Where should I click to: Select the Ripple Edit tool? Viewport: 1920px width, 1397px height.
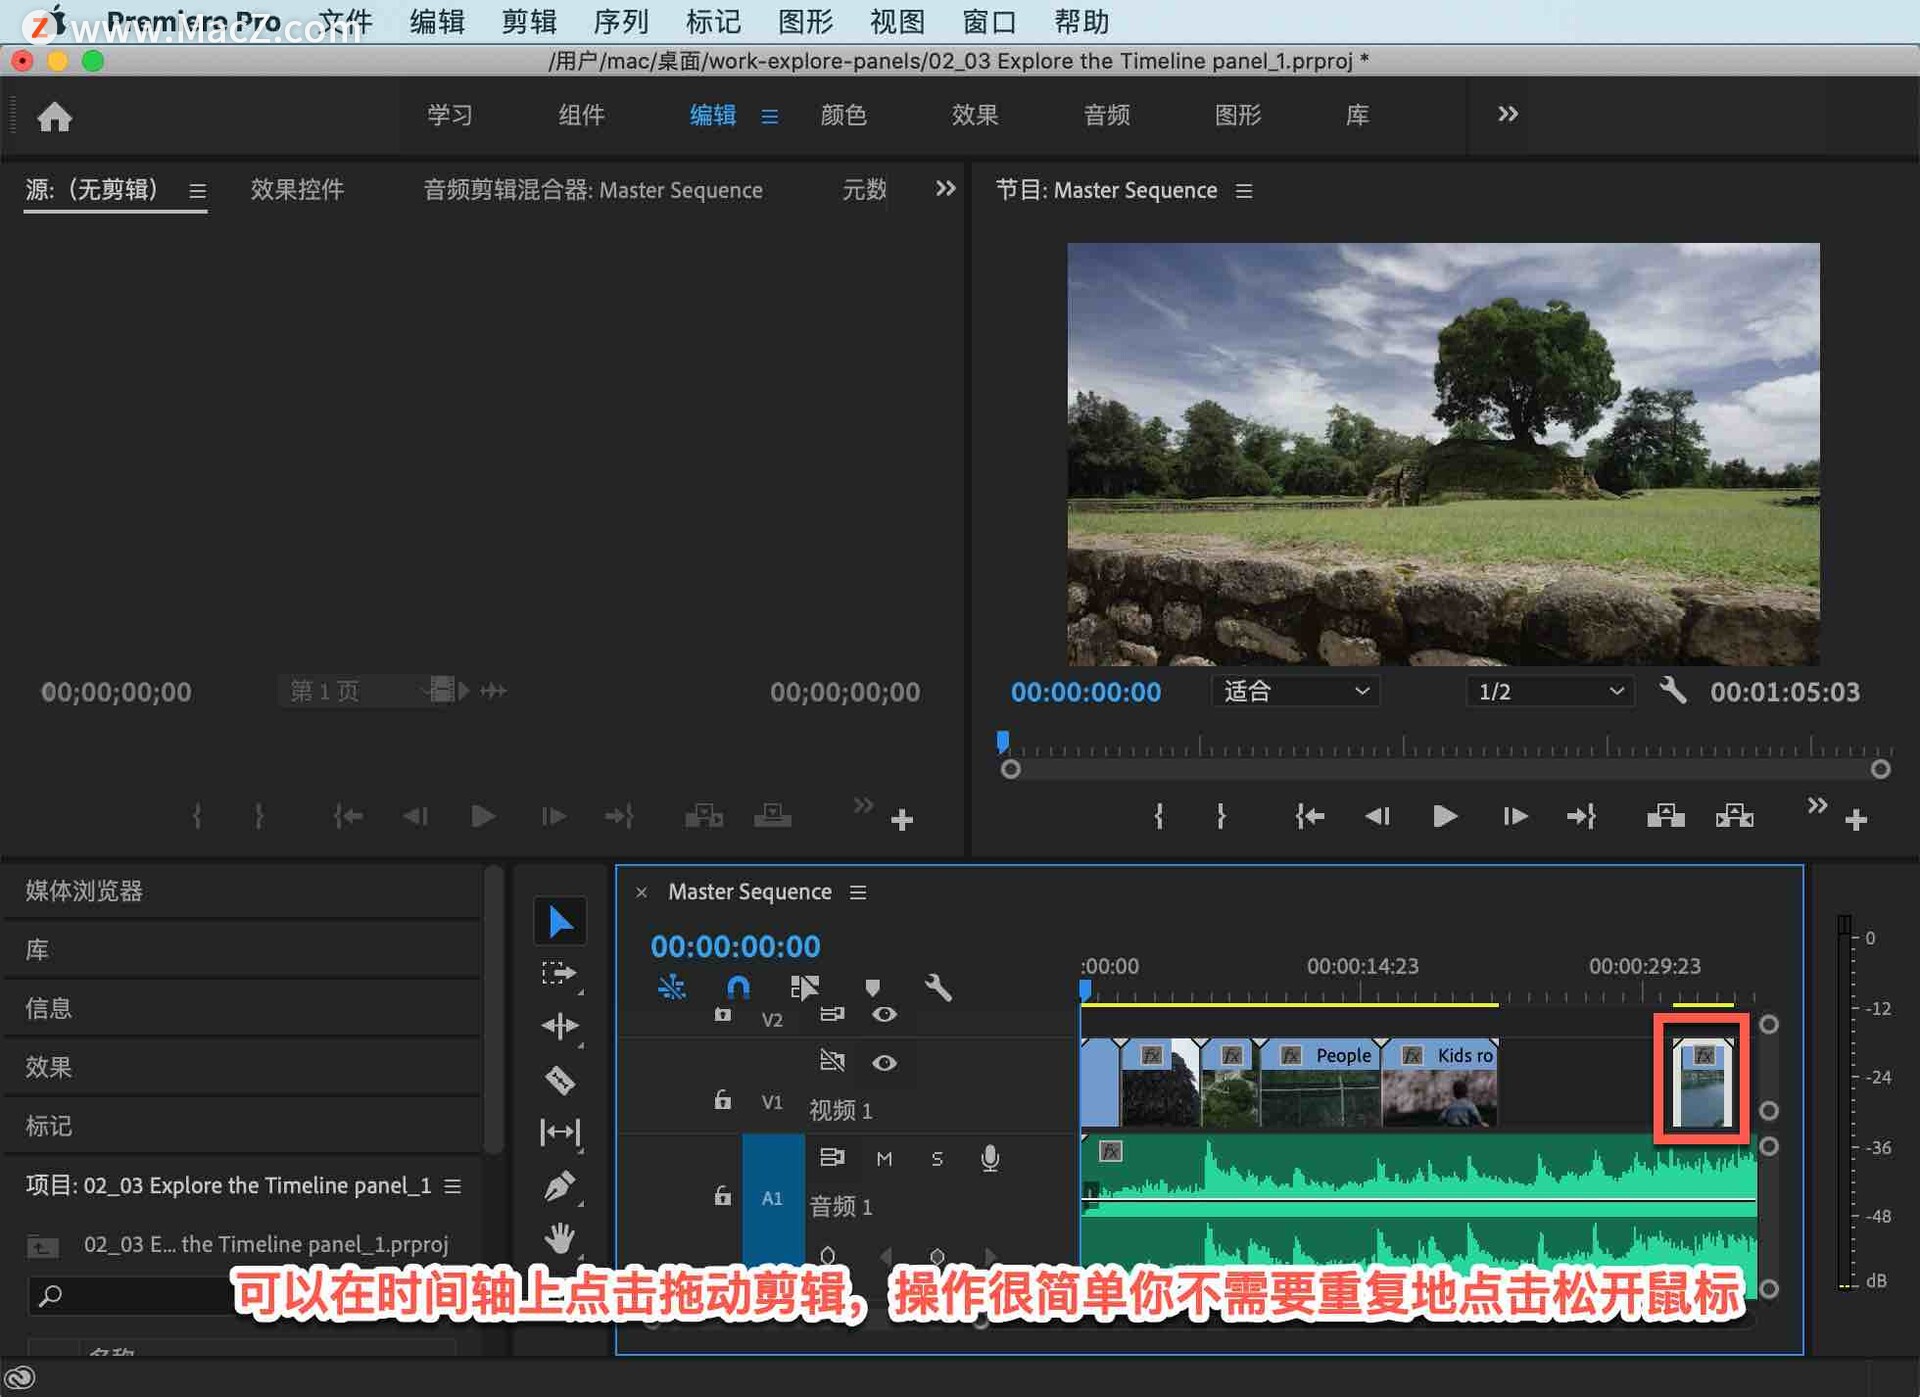pyautogui.click(x=560, y=1026)
